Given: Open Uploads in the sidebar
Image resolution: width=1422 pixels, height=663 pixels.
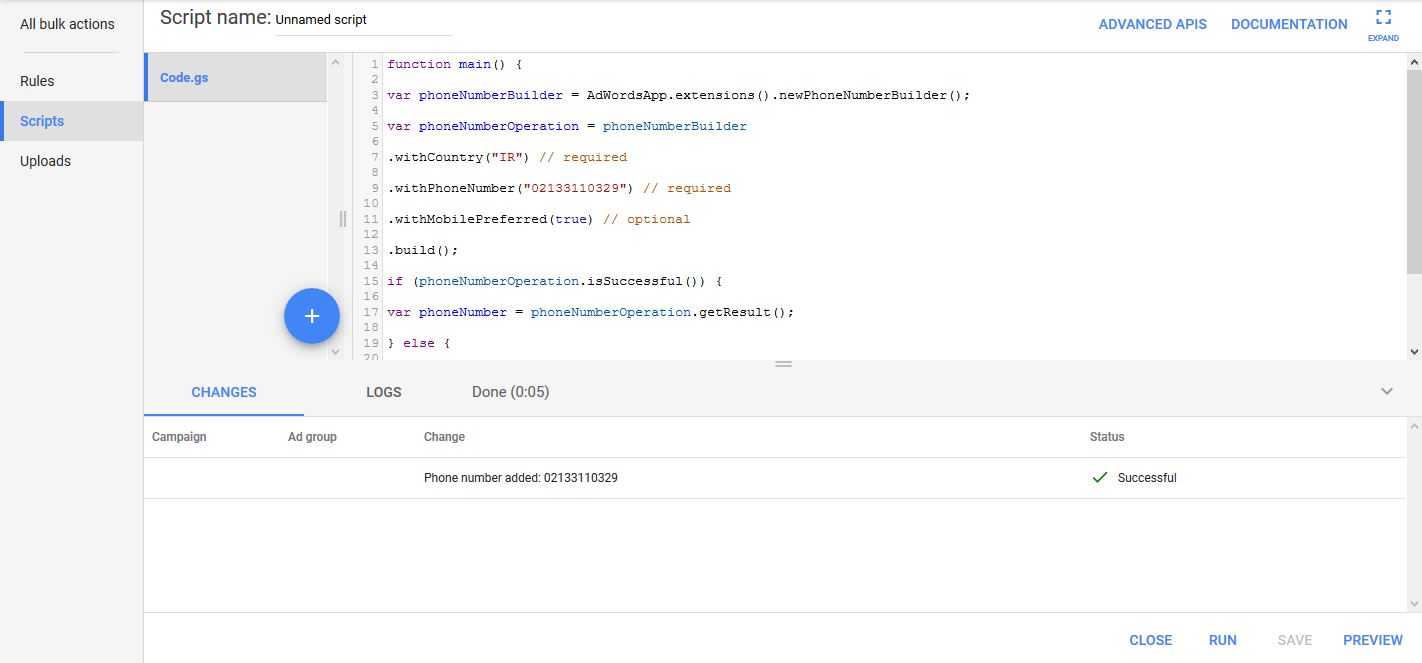Looking at the screenshot, I should coord(45,161).
